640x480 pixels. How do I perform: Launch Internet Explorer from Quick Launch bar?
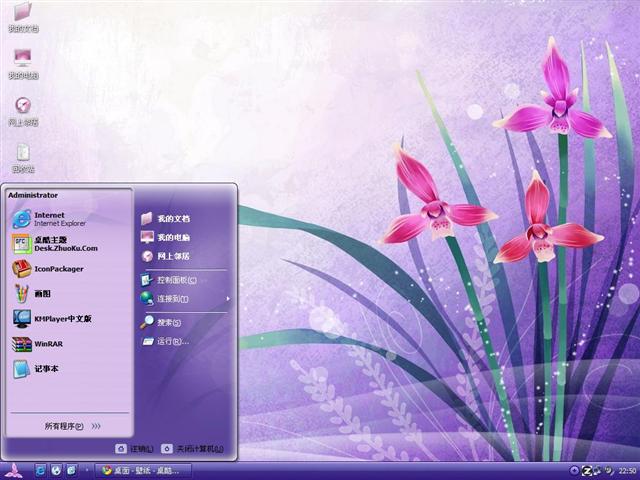tap(40, 471)
